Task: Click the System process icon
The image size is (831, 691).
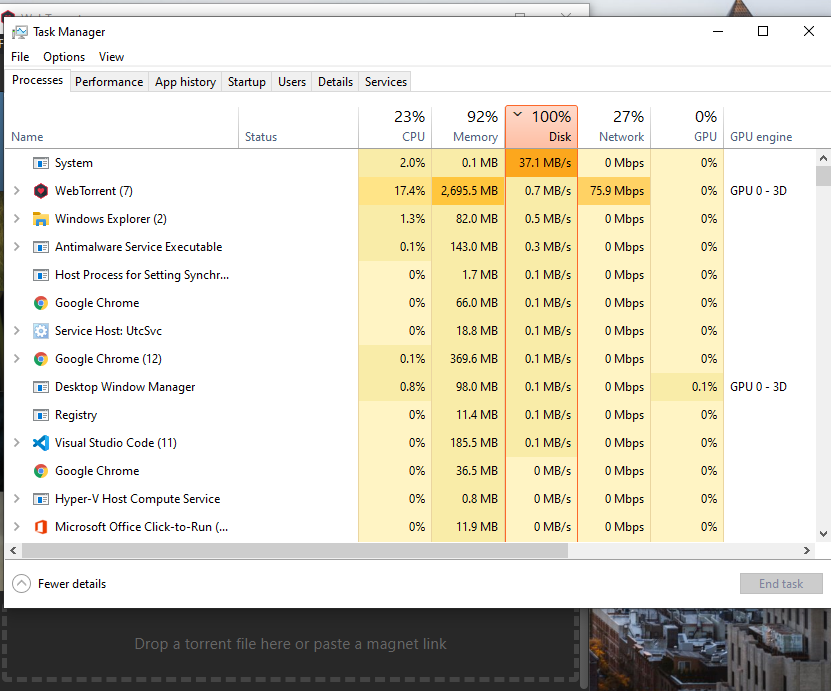Action: click(41, 163)
